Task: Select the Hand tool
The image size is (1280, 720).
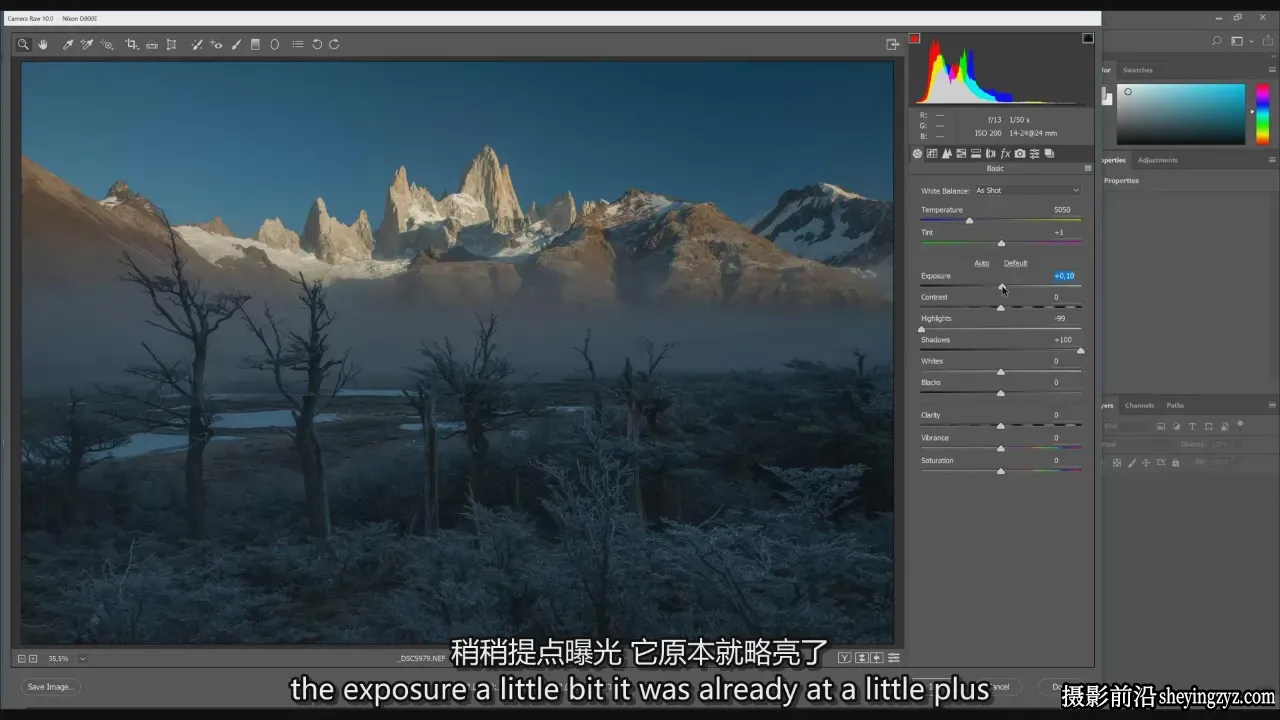Action: click(43, 44)
